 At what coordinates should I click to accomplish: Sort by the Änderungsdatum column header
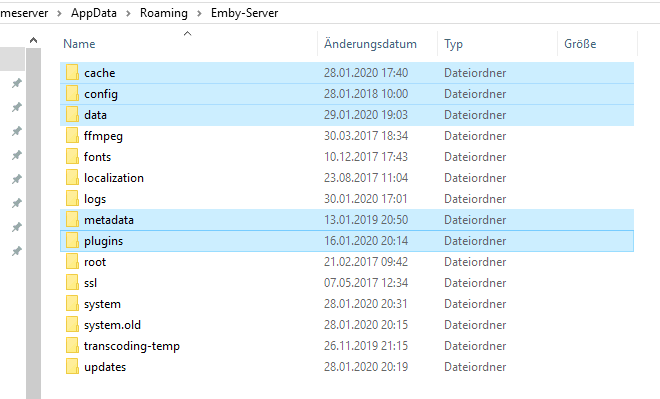[x=370, y=44]
